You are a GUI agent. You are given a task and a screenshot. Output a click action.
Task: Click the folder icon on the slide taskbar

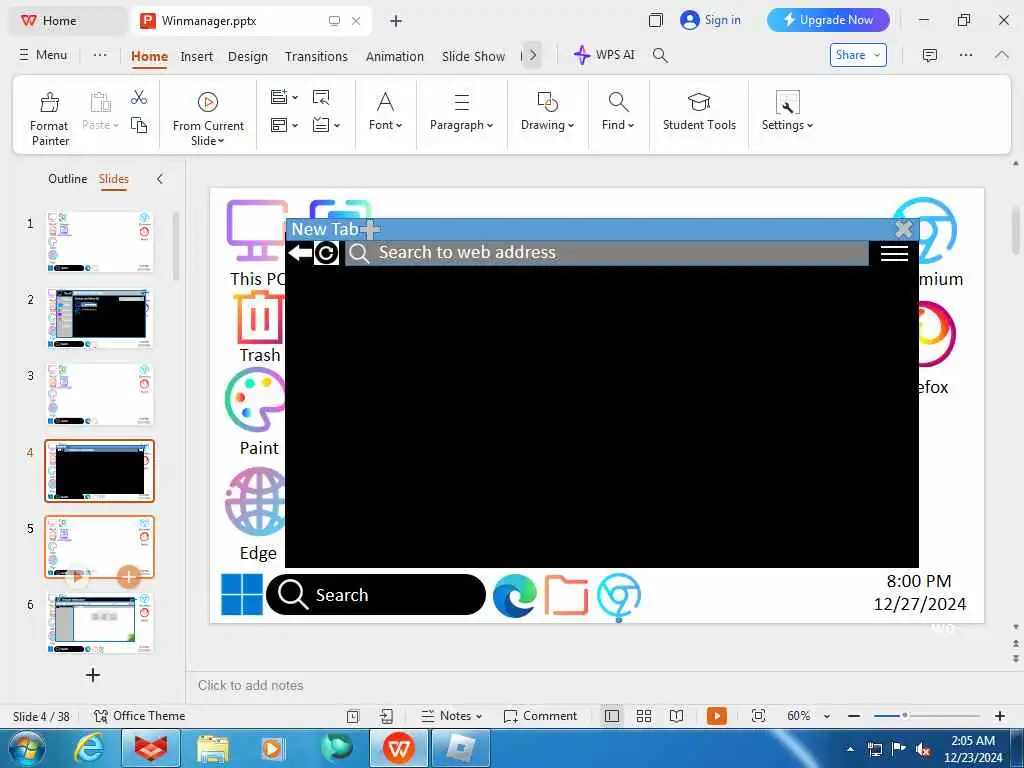click(566, 595)
